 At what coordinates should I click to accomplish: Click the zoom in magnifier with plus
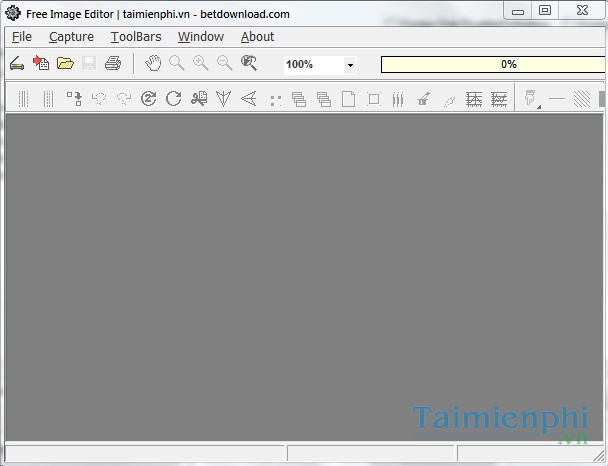coord(201,63)
